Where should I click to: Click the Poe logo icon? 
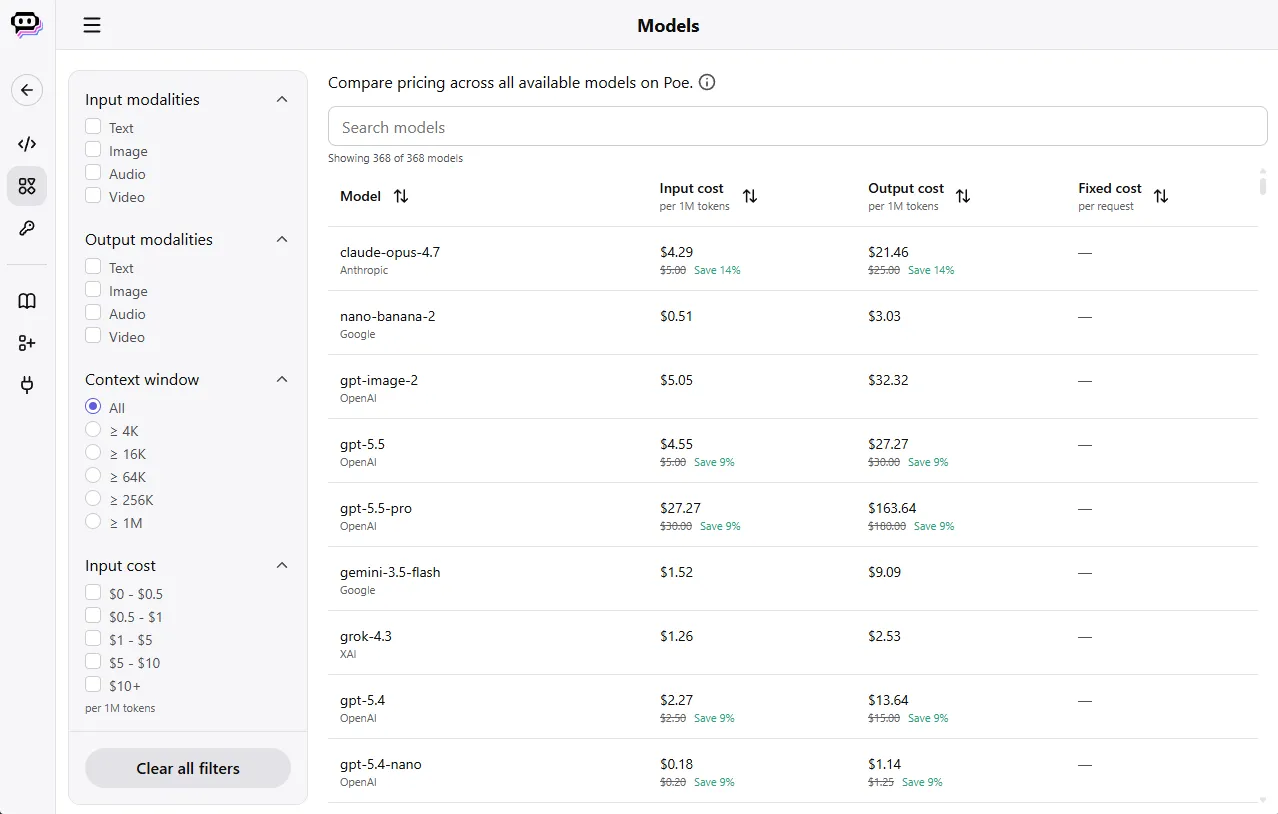pos(27,25)
